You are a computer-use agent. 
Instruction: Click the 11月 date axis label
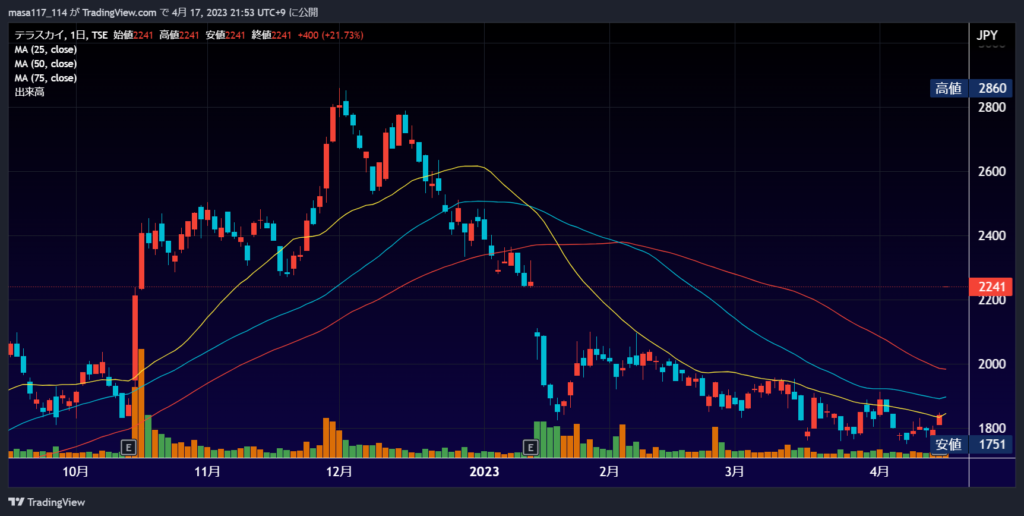208,472
